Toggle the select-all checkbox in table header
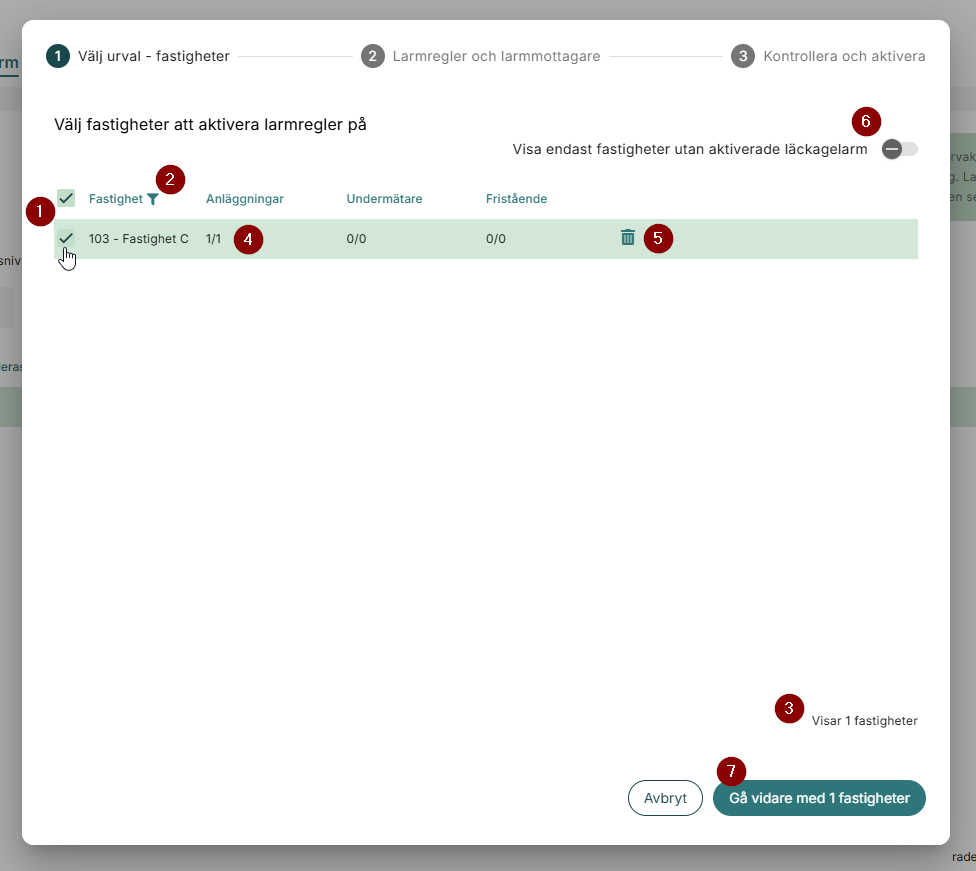The height and width of the screenshot is (871, 976). click(x=66, y=199)
